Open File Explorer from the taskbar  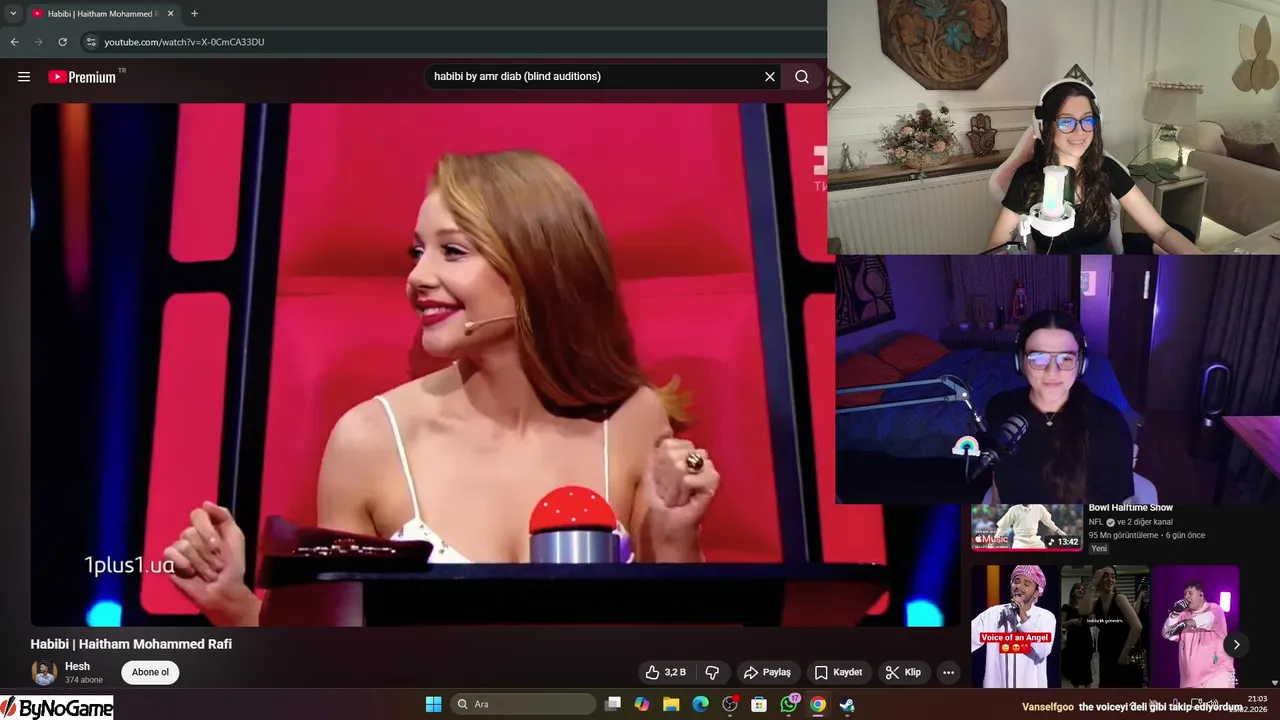671,704
